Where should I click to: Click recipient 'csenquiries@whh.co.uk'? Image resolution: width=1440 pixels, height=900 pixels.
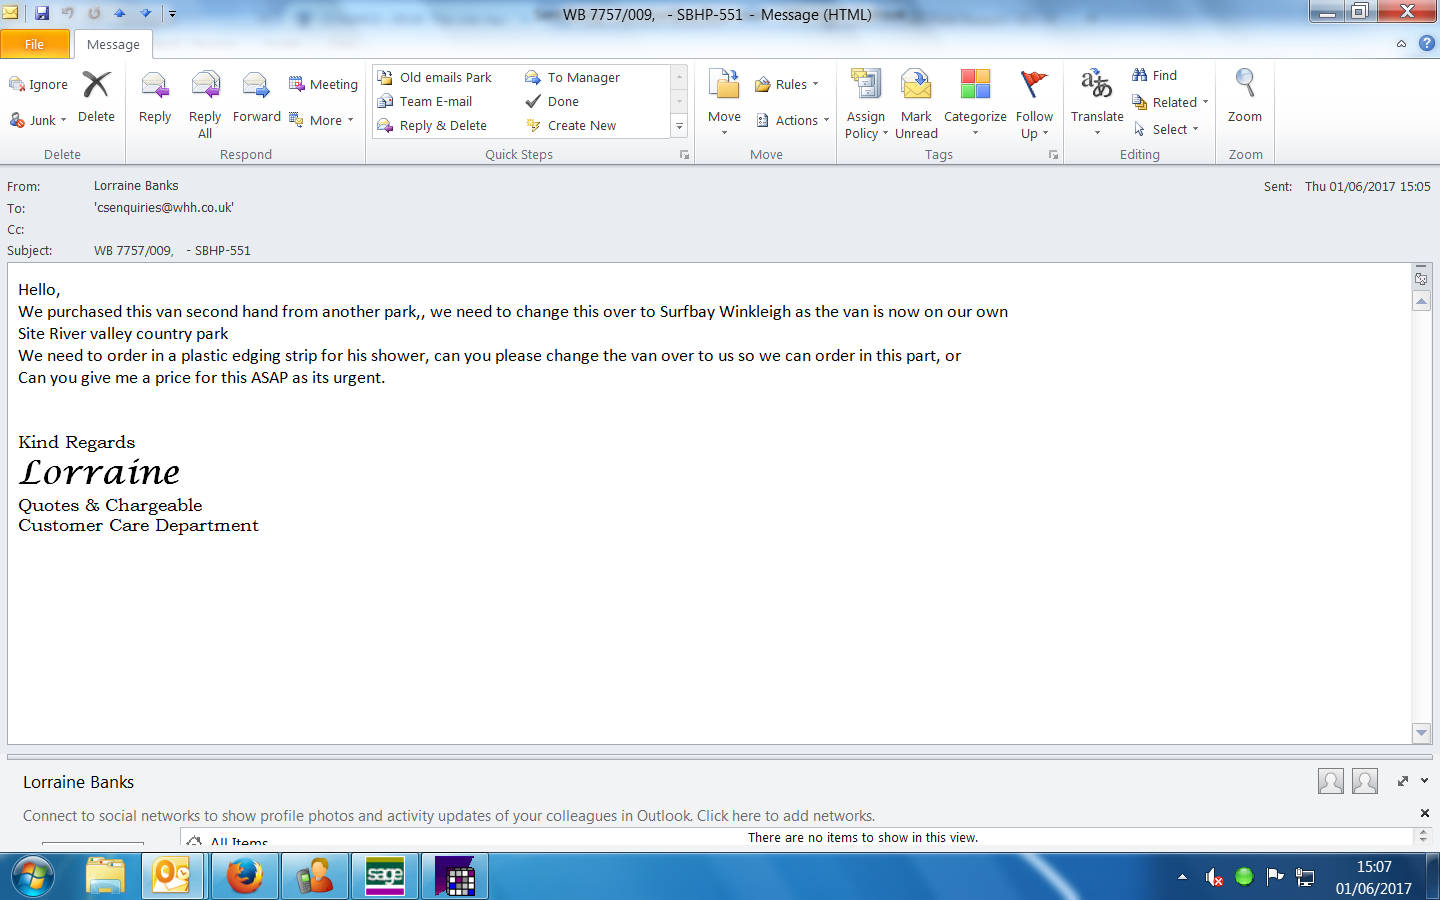click(x=164, y=208)
